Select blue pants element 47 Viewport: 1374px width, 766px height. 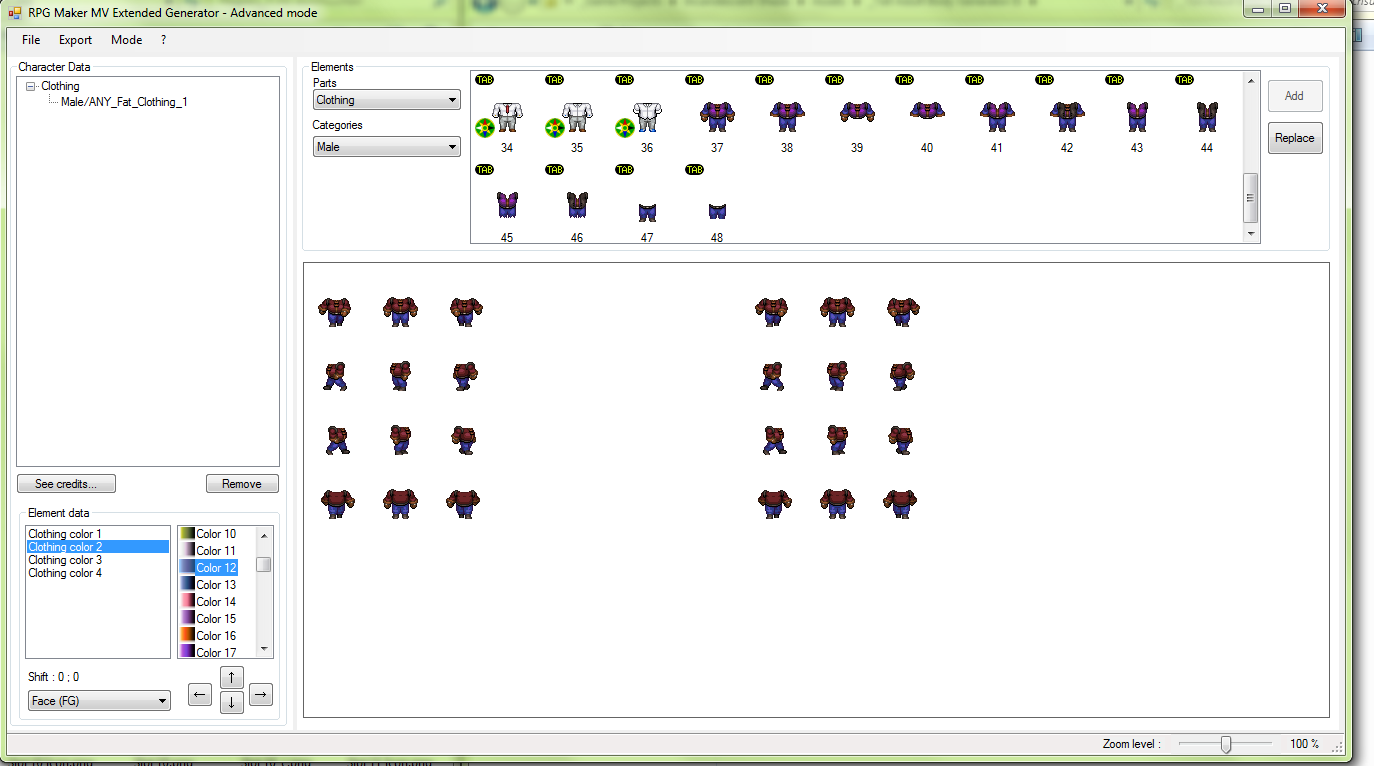[x=647, y=212]
